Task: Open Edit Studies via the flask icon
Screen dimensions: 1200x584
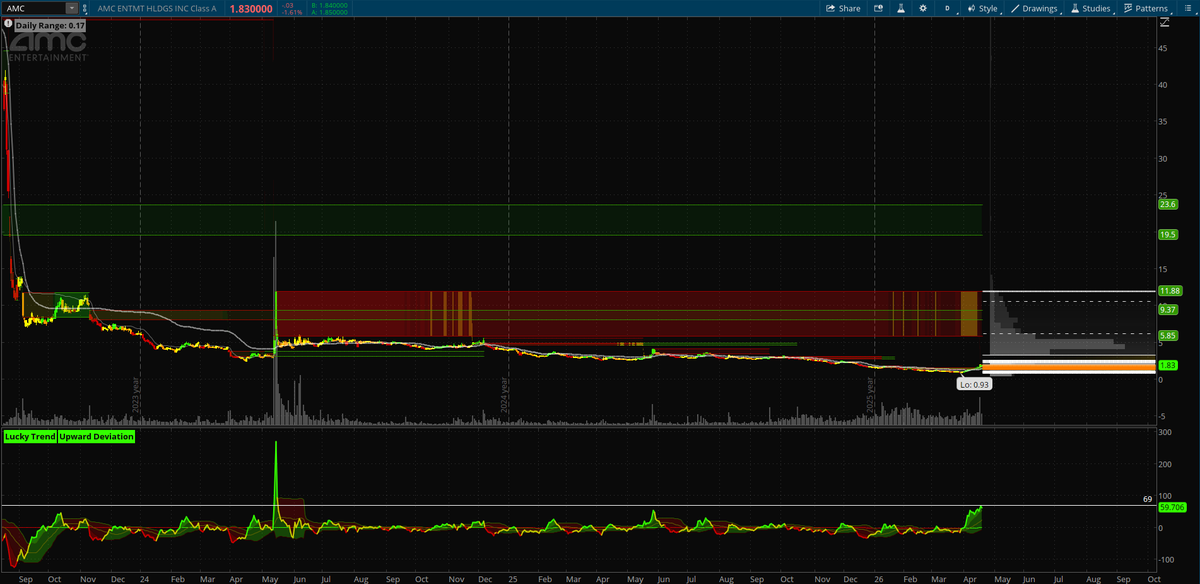Action: click(x=900, y=8)
